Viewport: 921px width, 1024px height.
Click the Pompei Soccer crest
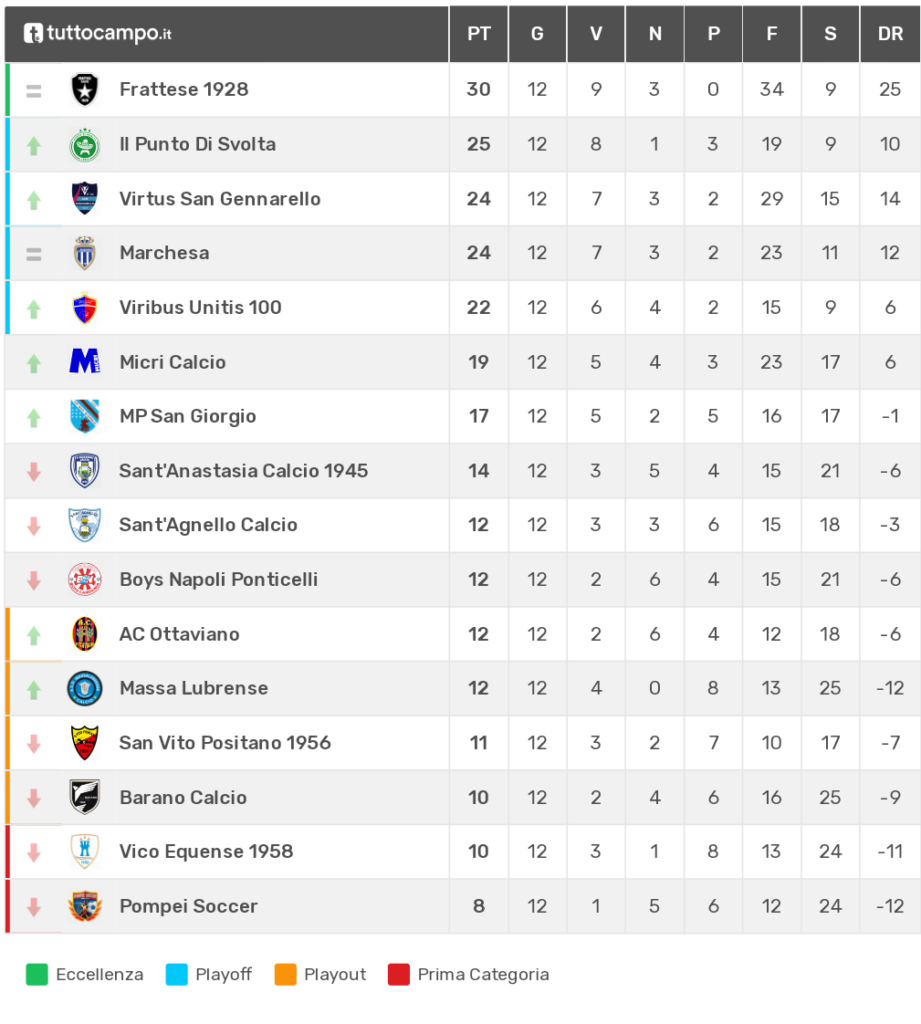pos(84,906)
